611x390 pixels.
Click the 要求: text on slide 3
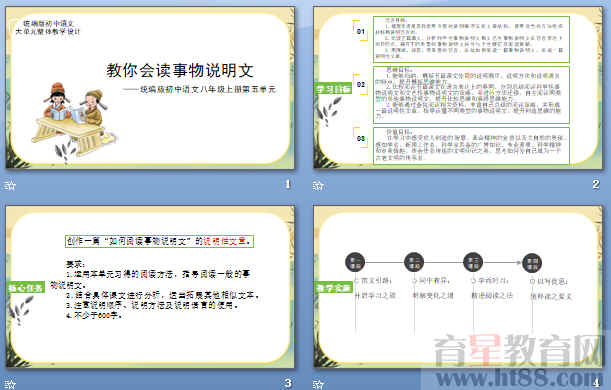76,264
